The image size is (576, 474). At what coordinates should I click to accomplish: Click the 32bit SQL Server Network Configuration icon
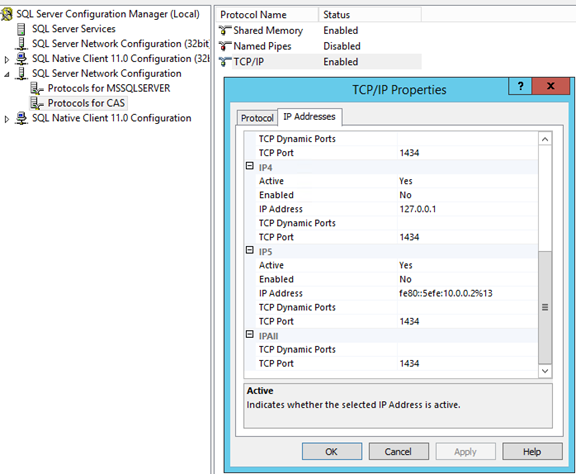[22, 44]
